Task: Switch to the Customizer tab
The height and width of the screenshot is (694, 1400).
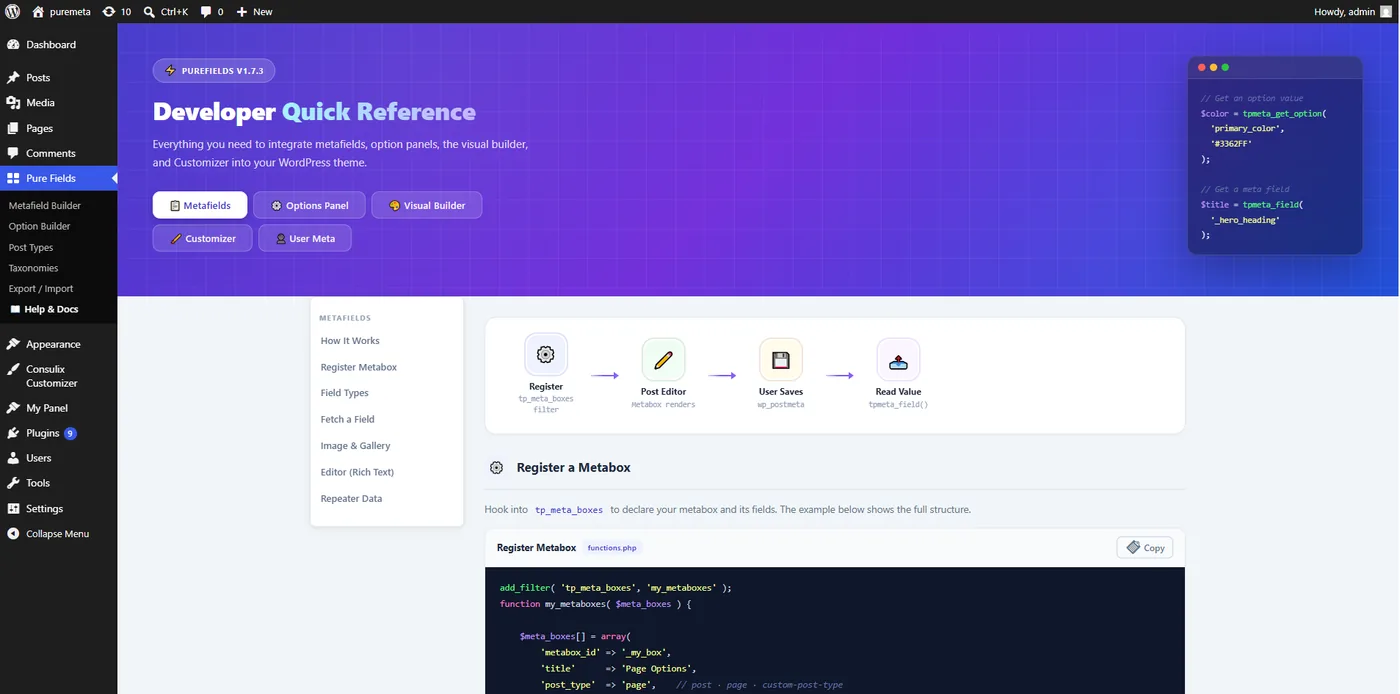Action: pos(202,238)
